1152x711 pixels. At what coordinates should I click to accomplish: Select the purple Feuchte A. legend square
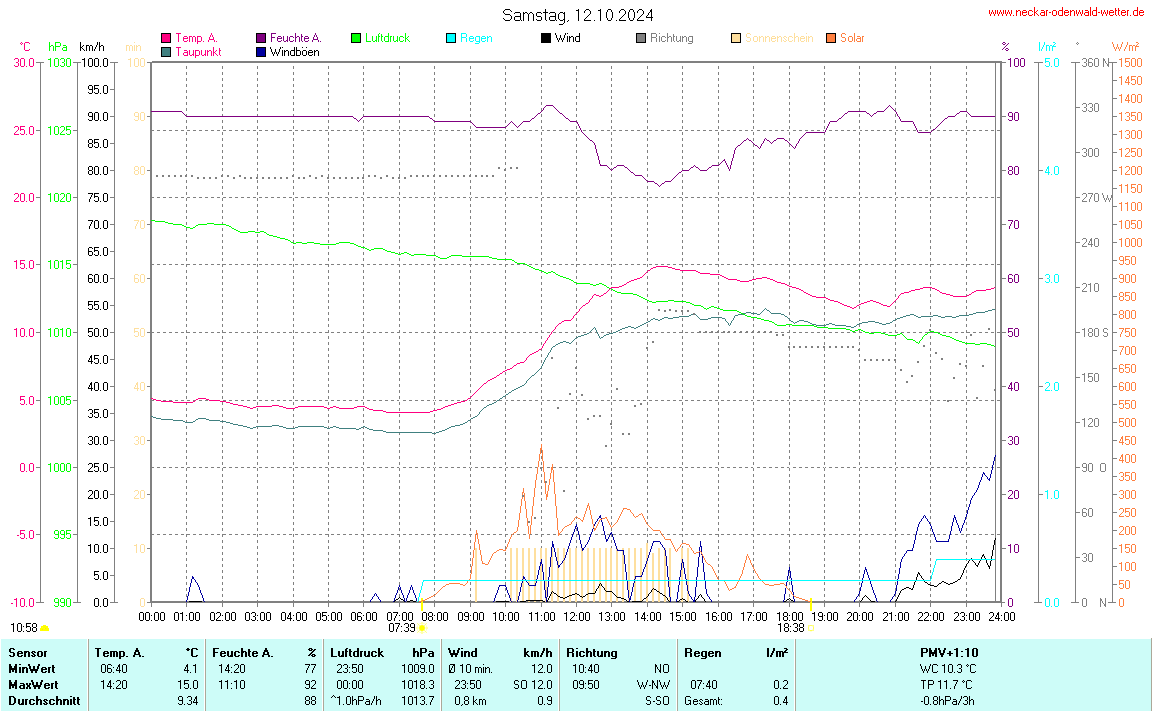(x=261, y=38)
